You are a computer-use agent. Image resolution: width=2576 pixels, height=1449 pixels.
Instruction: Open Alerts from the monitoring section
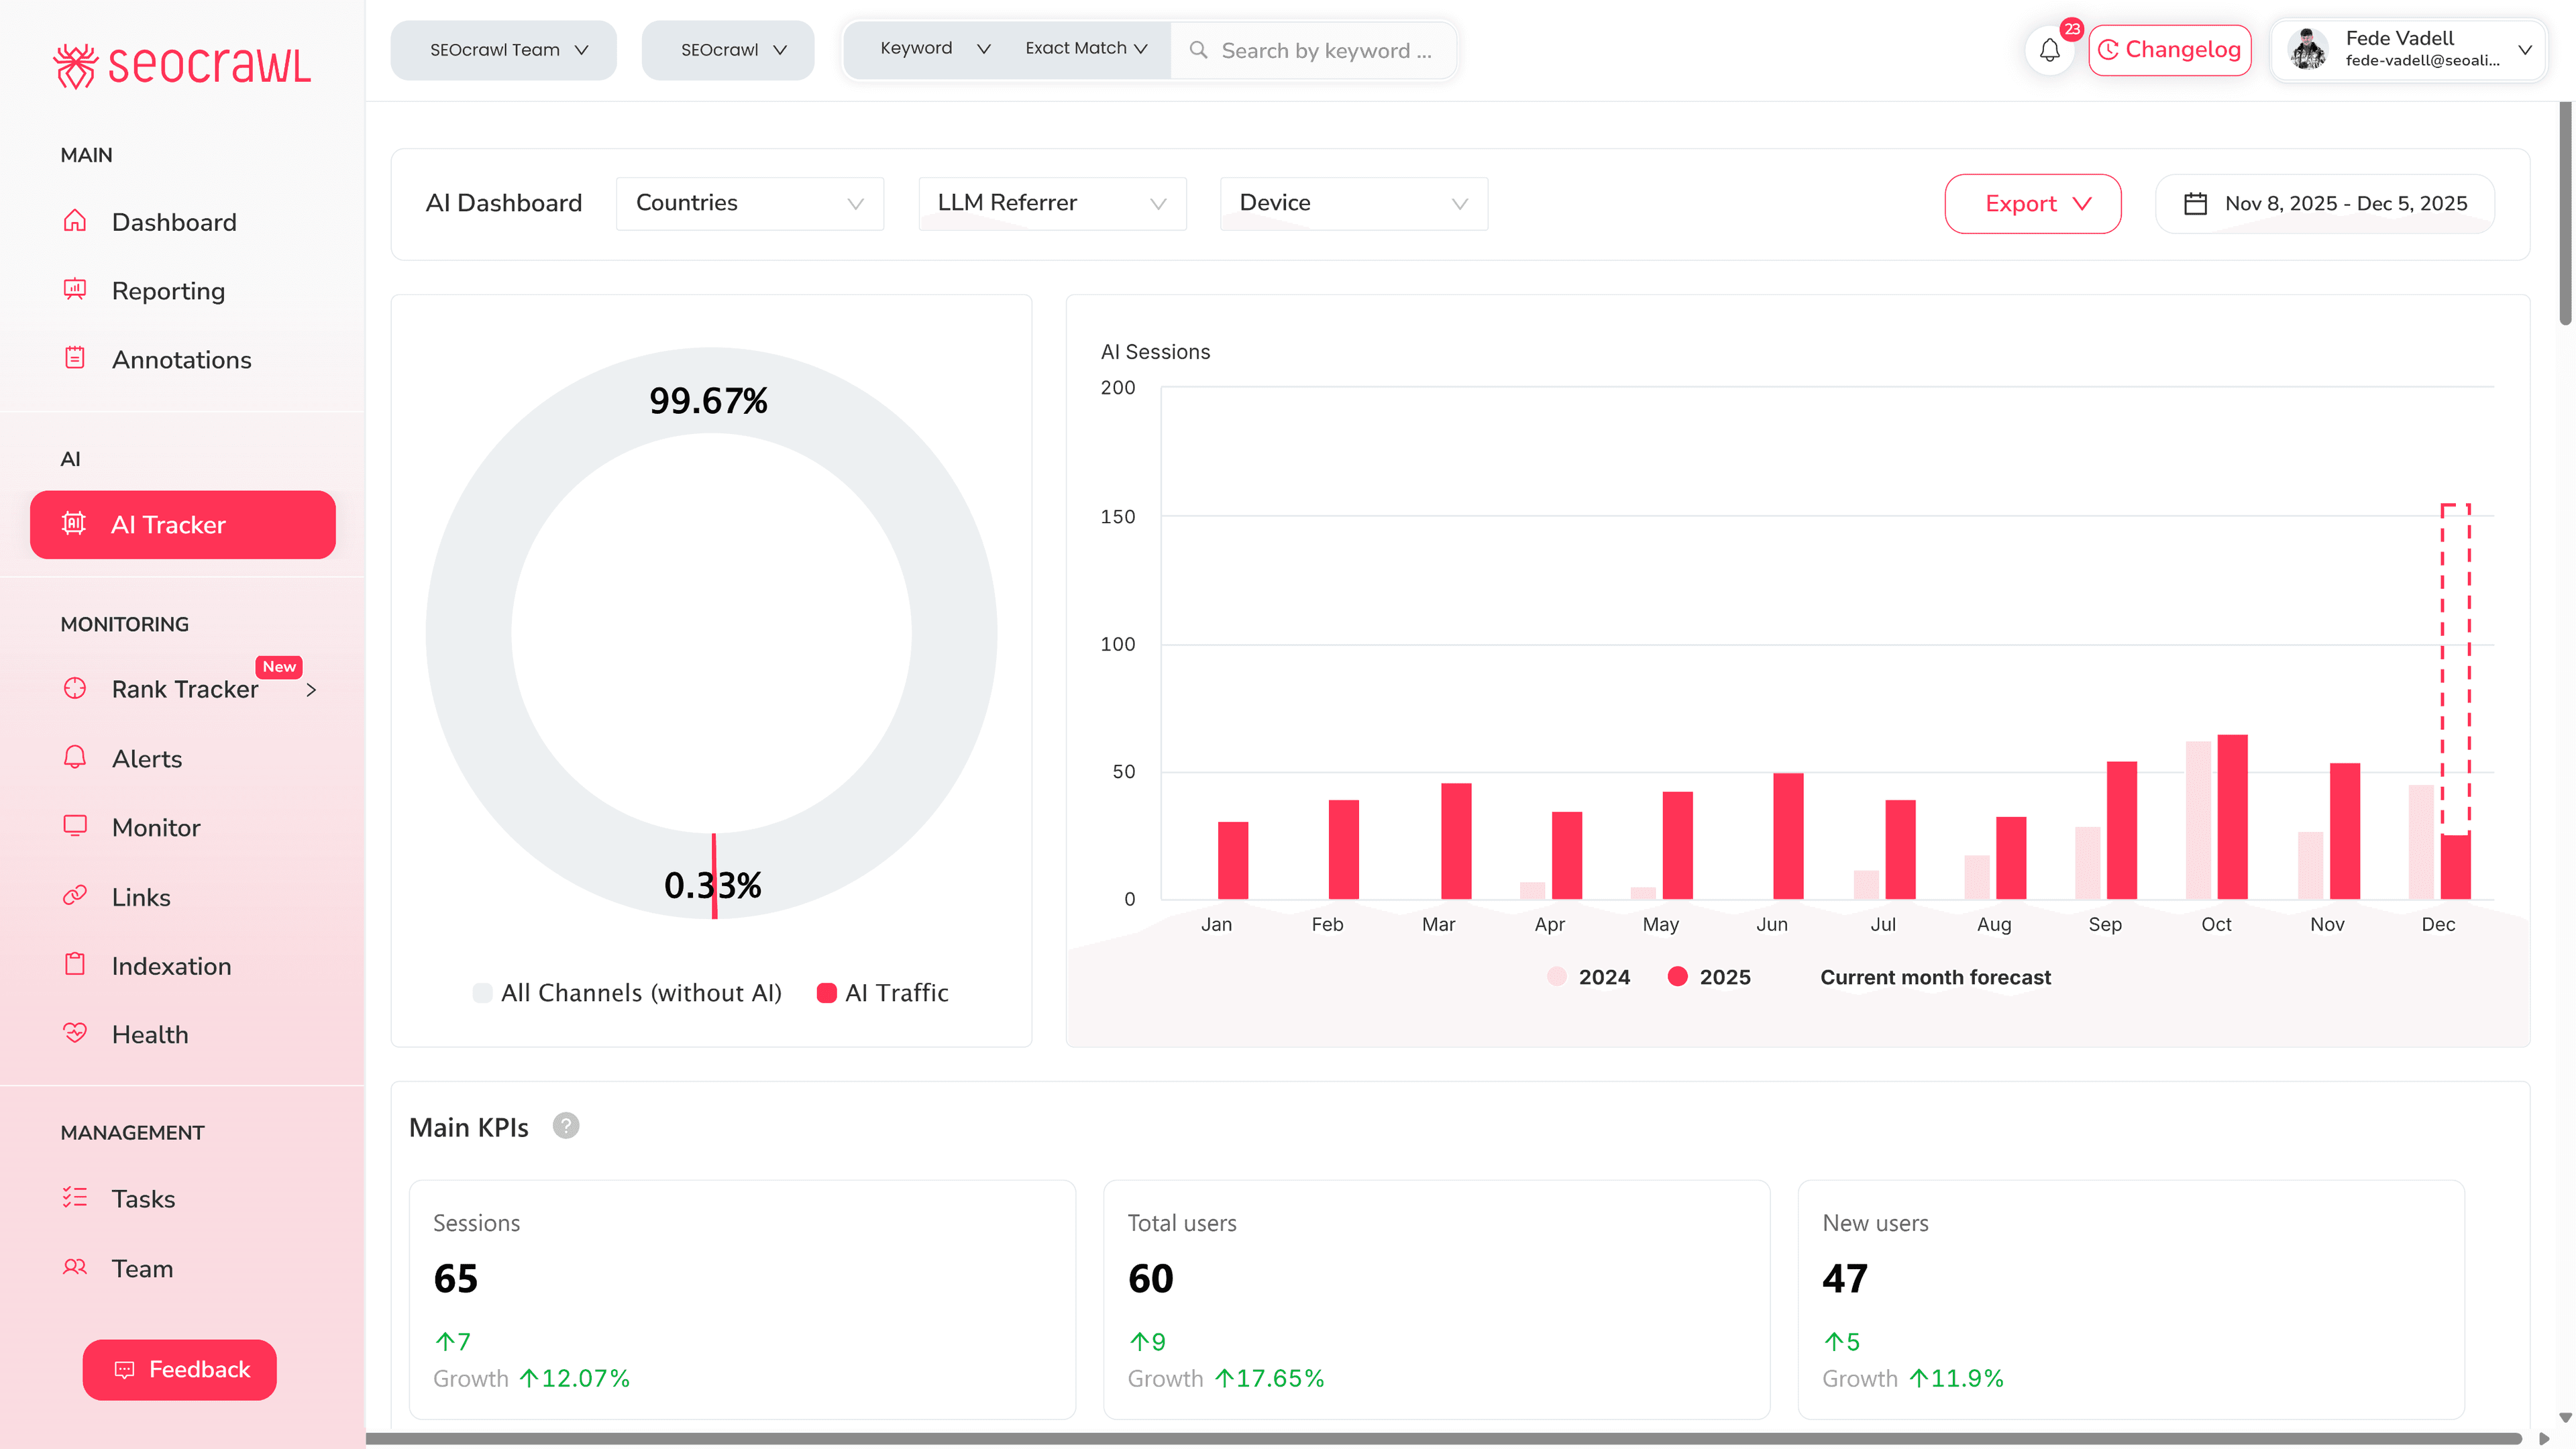[x=146, y=758]
